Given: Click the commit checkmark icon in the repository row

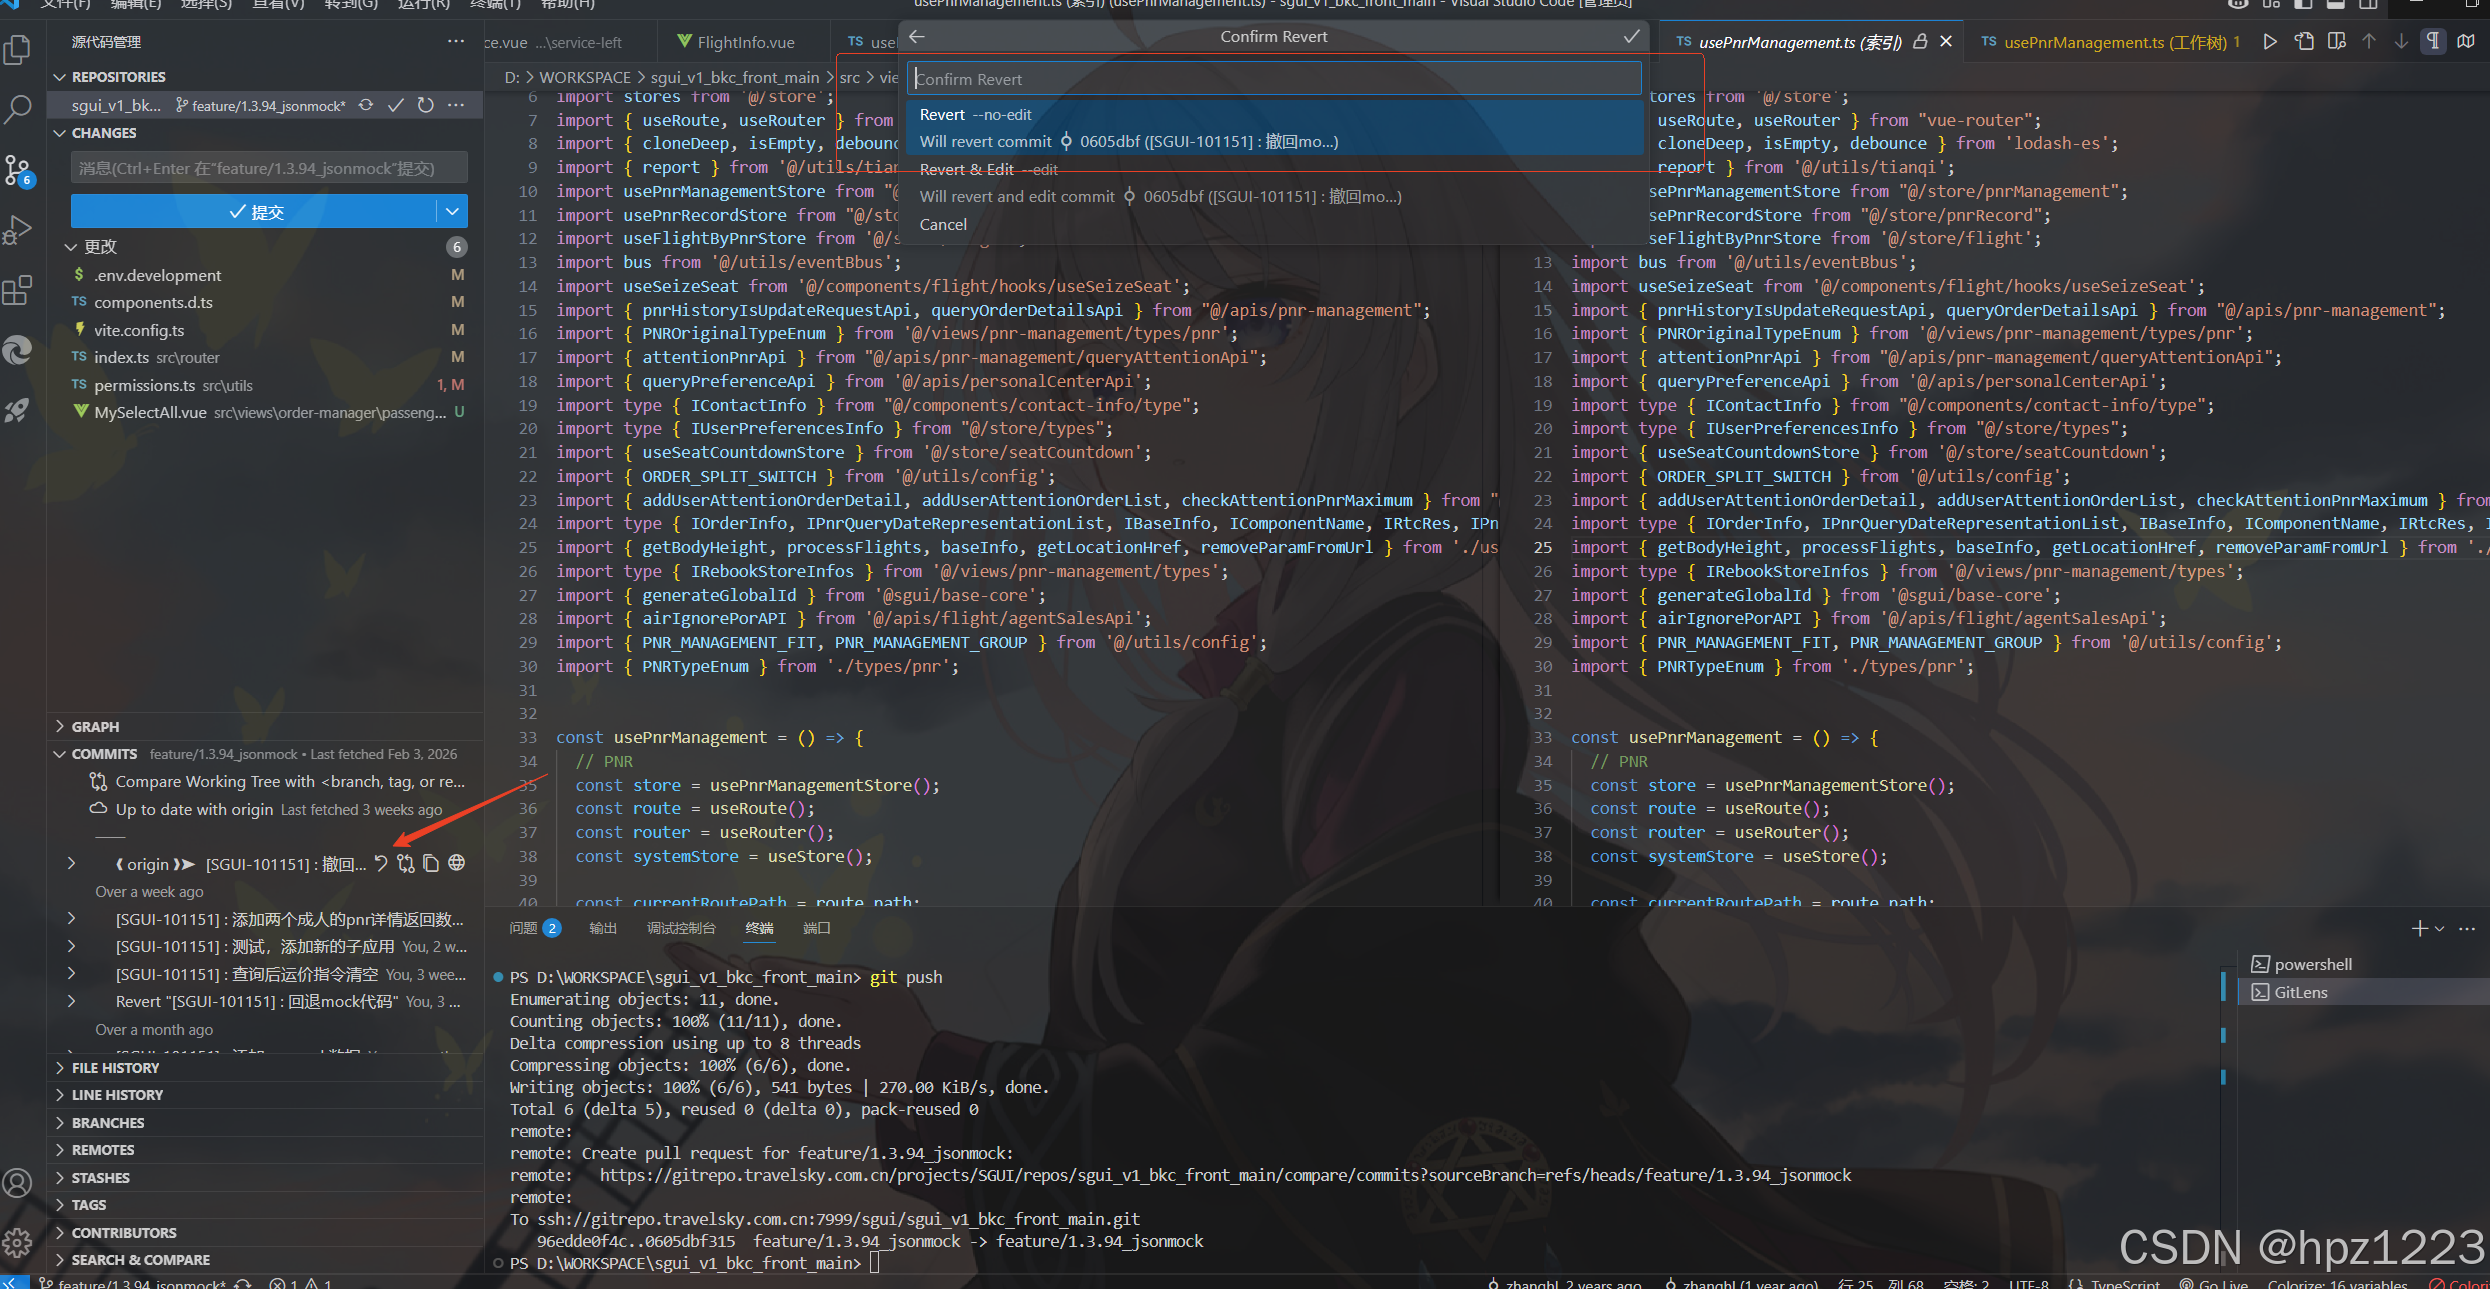Looking at the screenshot, I should pyautogui.click(x=396, y=105).
